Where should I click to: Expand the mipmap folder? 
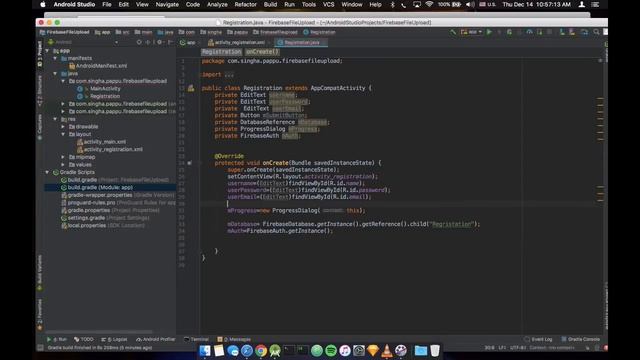pos(63,157)
